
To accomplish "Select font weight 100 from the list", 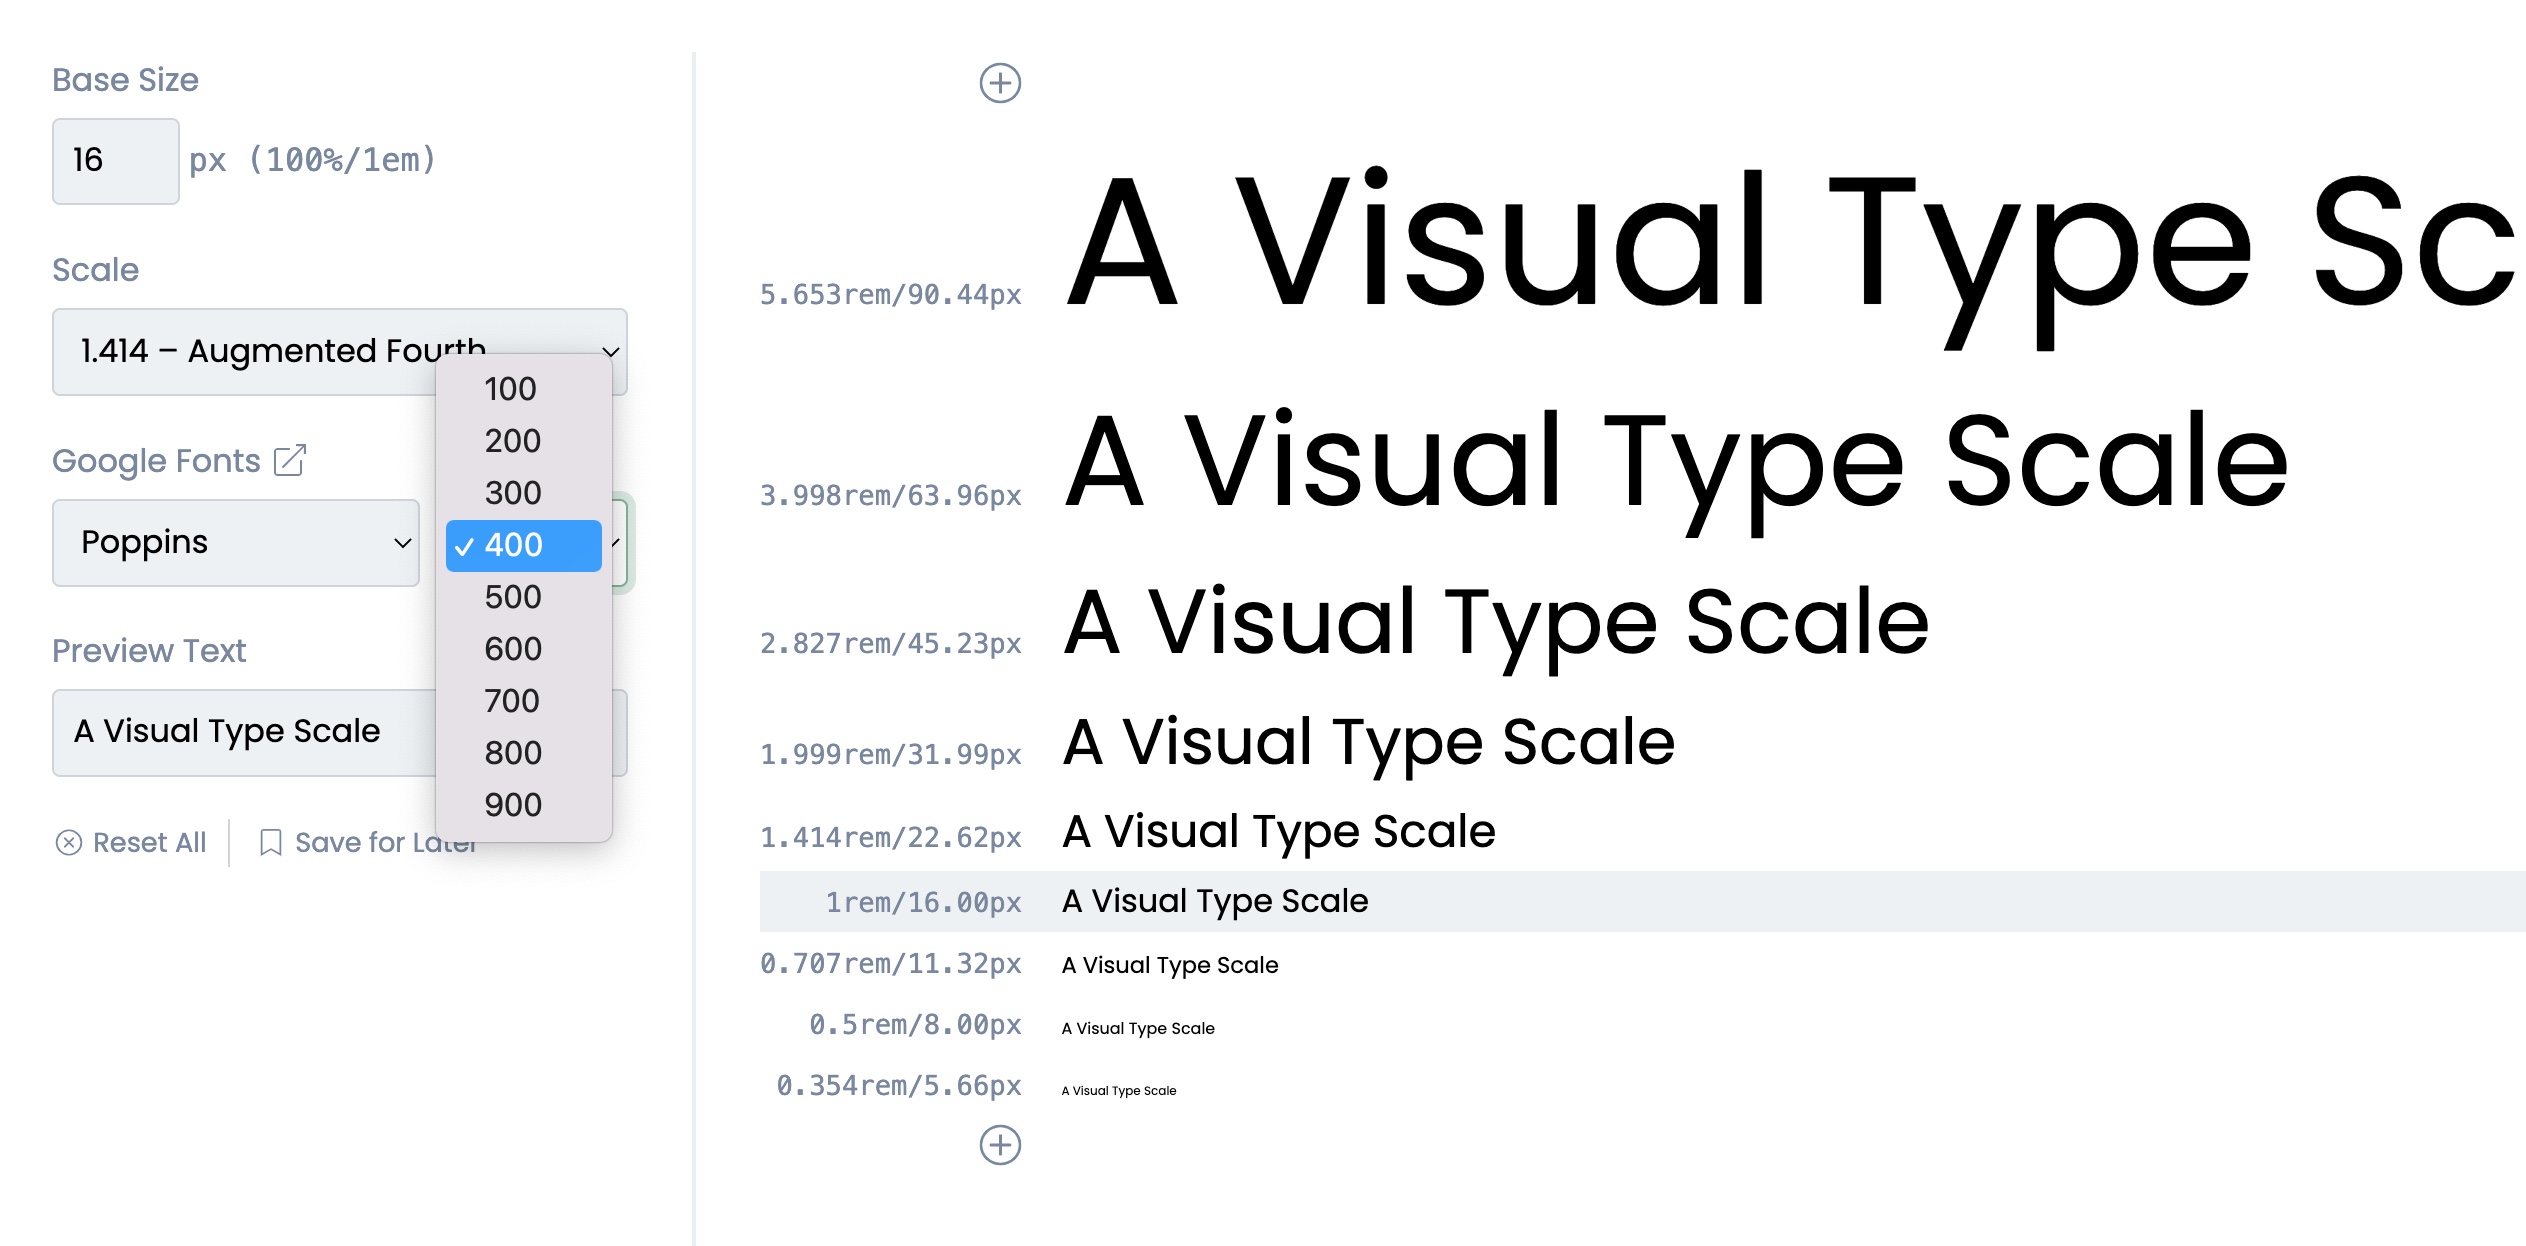I will click(x=511, y=389).
